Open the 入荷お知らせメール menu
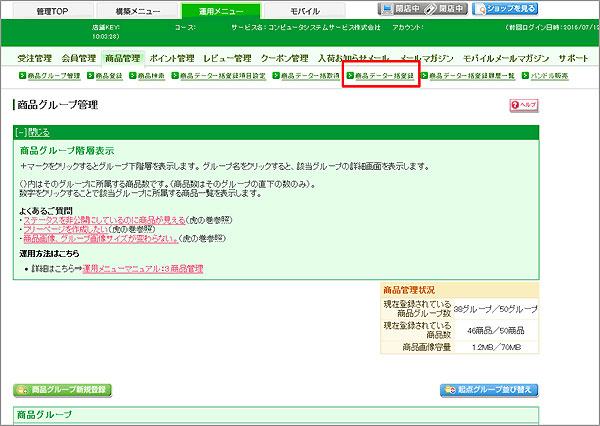 point(354,59)
